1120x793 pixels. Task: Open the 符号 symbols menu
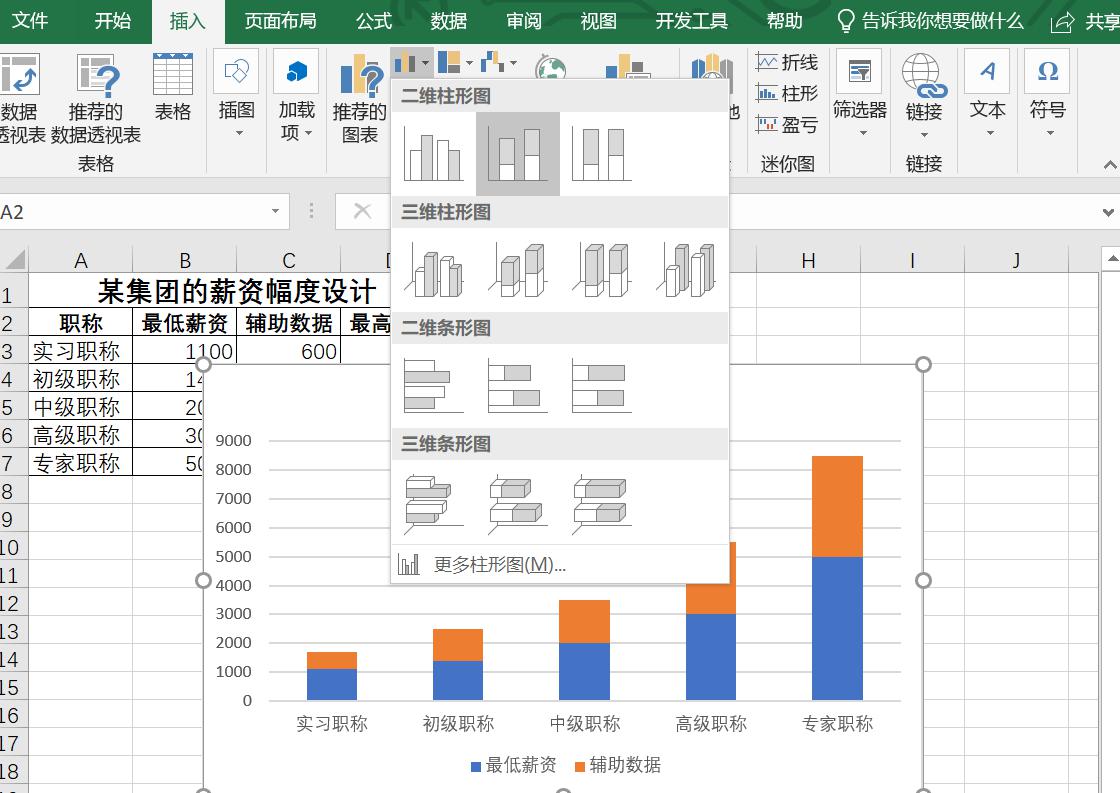[x=1047, y=94]
